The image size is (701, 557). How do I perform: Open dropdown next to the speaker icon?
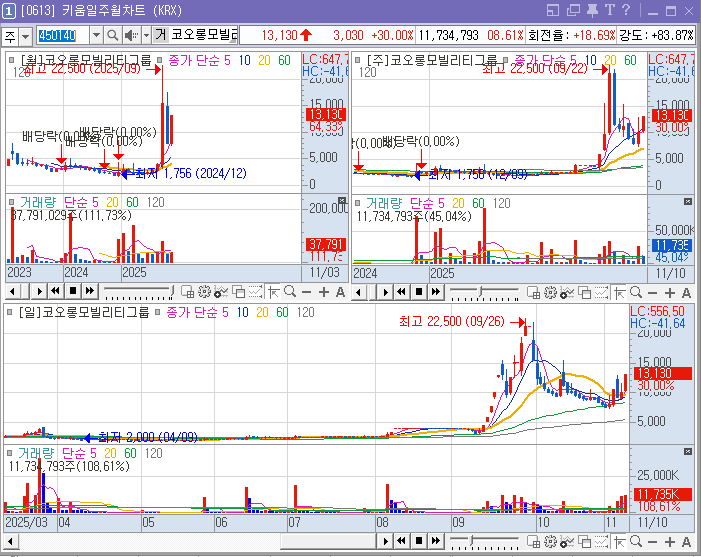pos(146,35)
